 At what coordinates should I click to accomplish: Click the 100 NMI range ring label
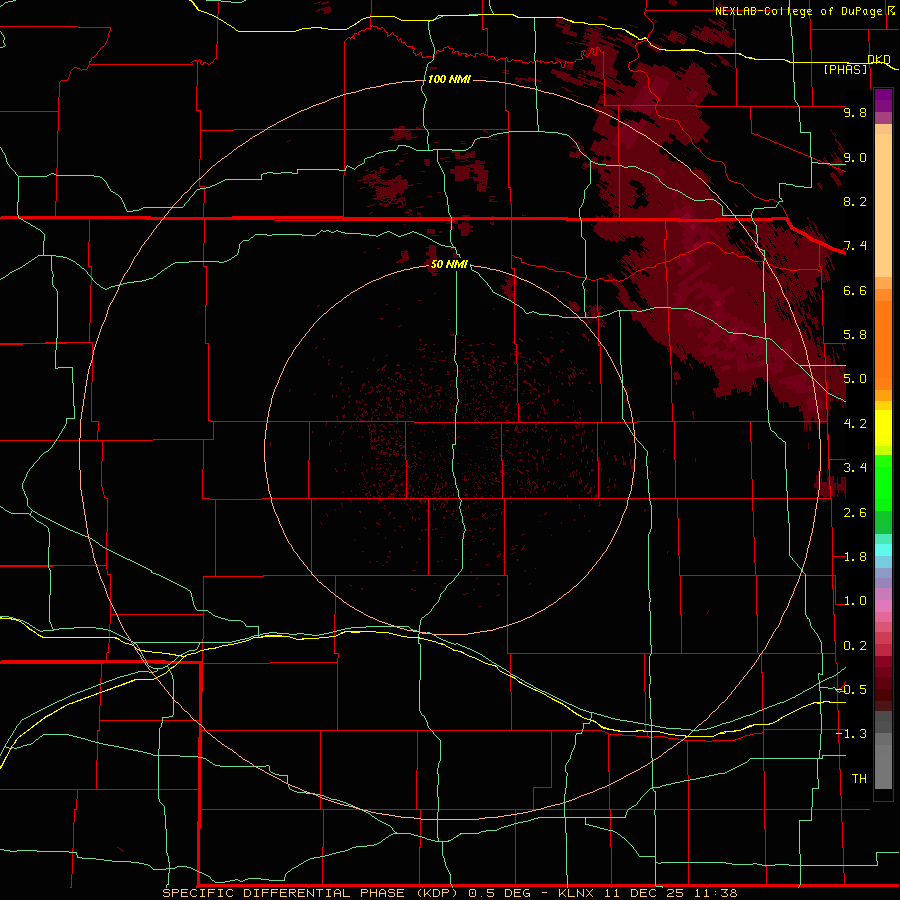tap(449, 79)
